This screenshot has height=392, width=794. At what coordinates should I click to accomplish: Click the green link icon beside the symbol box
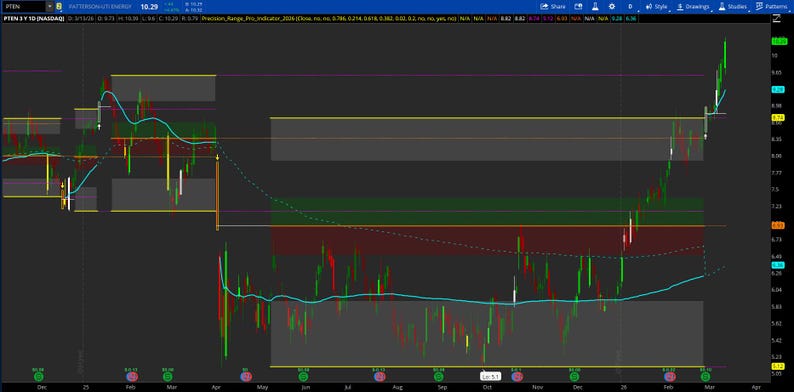pyautogui.click(x=59, y=7)
